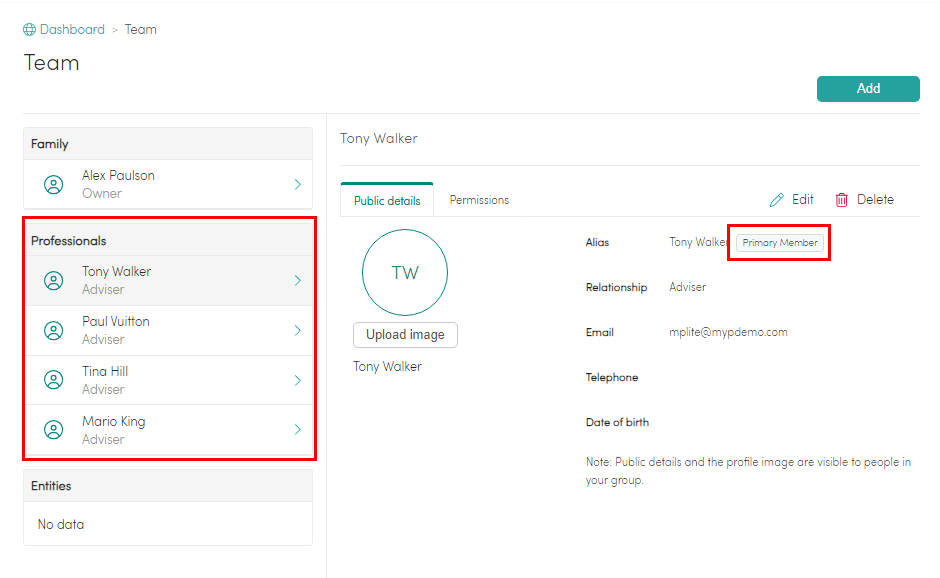Screen dimensions: 940x578
Task: Open Mario King via right chevron
Action: click(297, 431)
